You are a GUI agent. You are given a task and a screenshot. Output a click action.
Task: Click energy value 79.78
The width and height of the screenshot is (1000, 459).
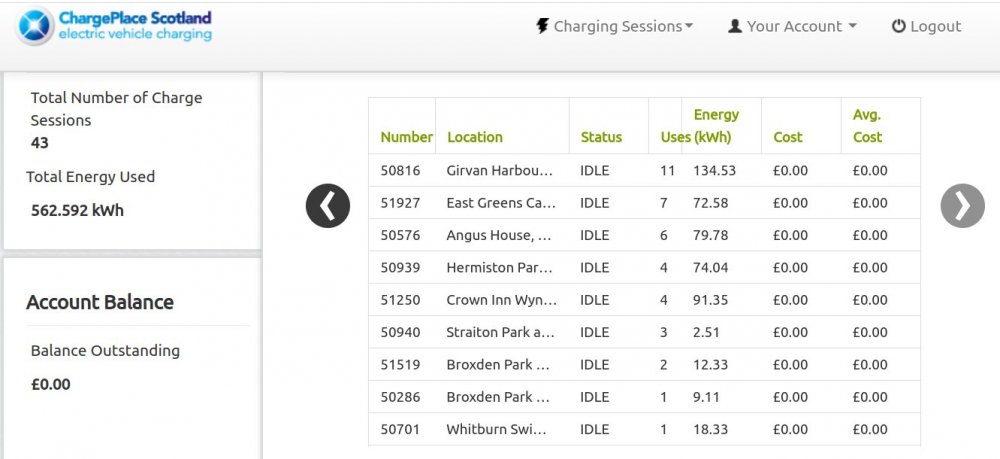pos(710,236)
